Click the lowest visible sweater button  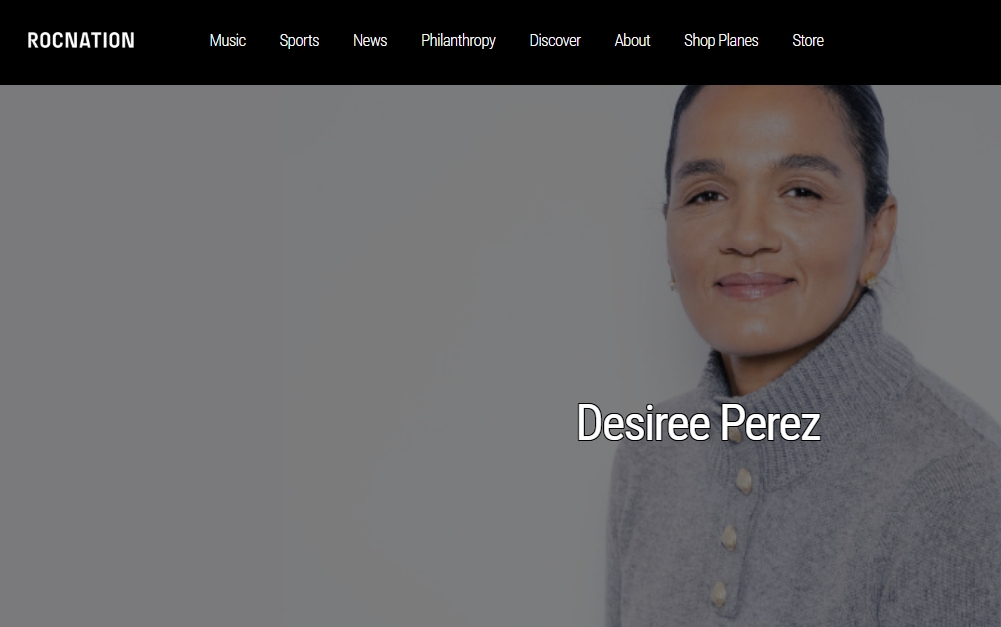[x=719, y=595]
